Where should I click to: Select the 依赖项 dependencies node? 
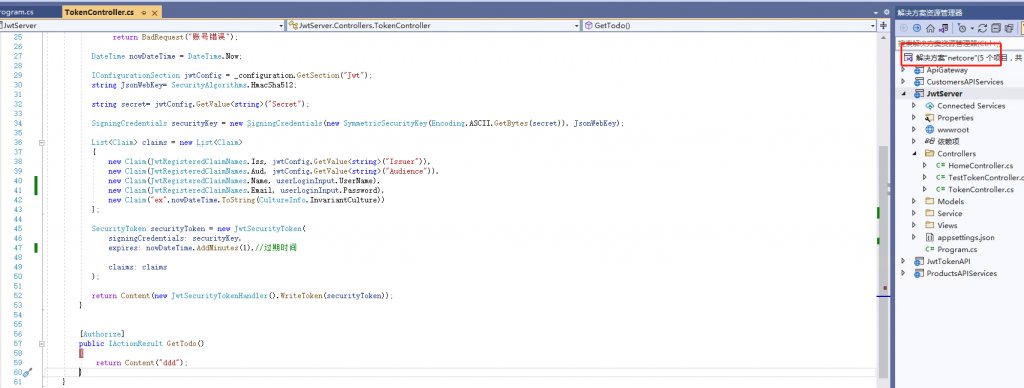[948, 142]
